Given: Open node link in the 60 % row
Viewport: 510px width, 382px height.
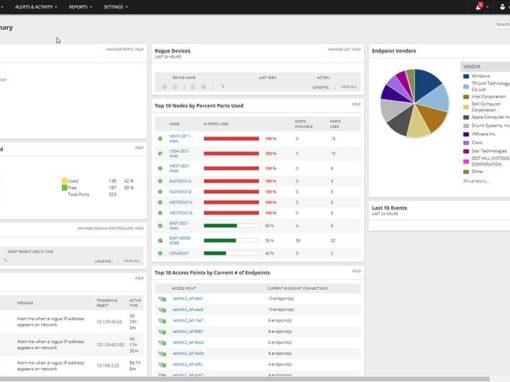Looking at the screenshot, I should [179, 226].
